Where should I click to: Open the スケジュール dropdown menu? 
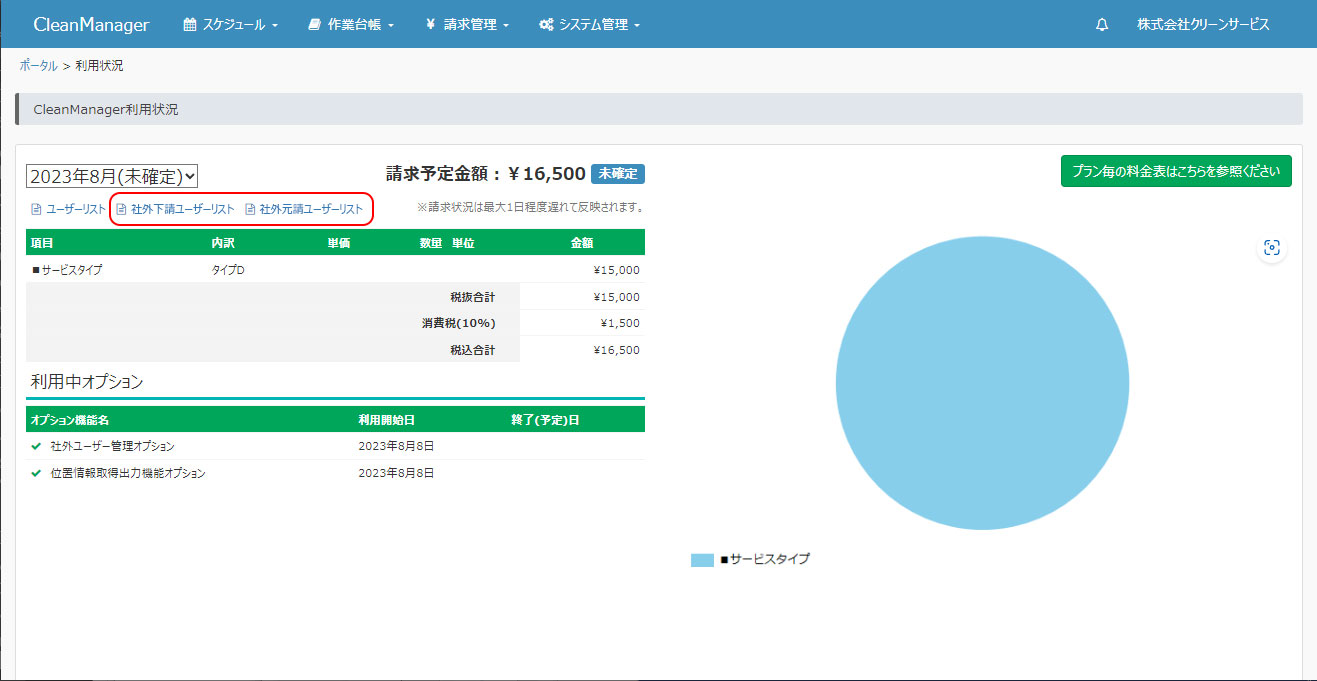pyautogui.click(x=231, y=25)
